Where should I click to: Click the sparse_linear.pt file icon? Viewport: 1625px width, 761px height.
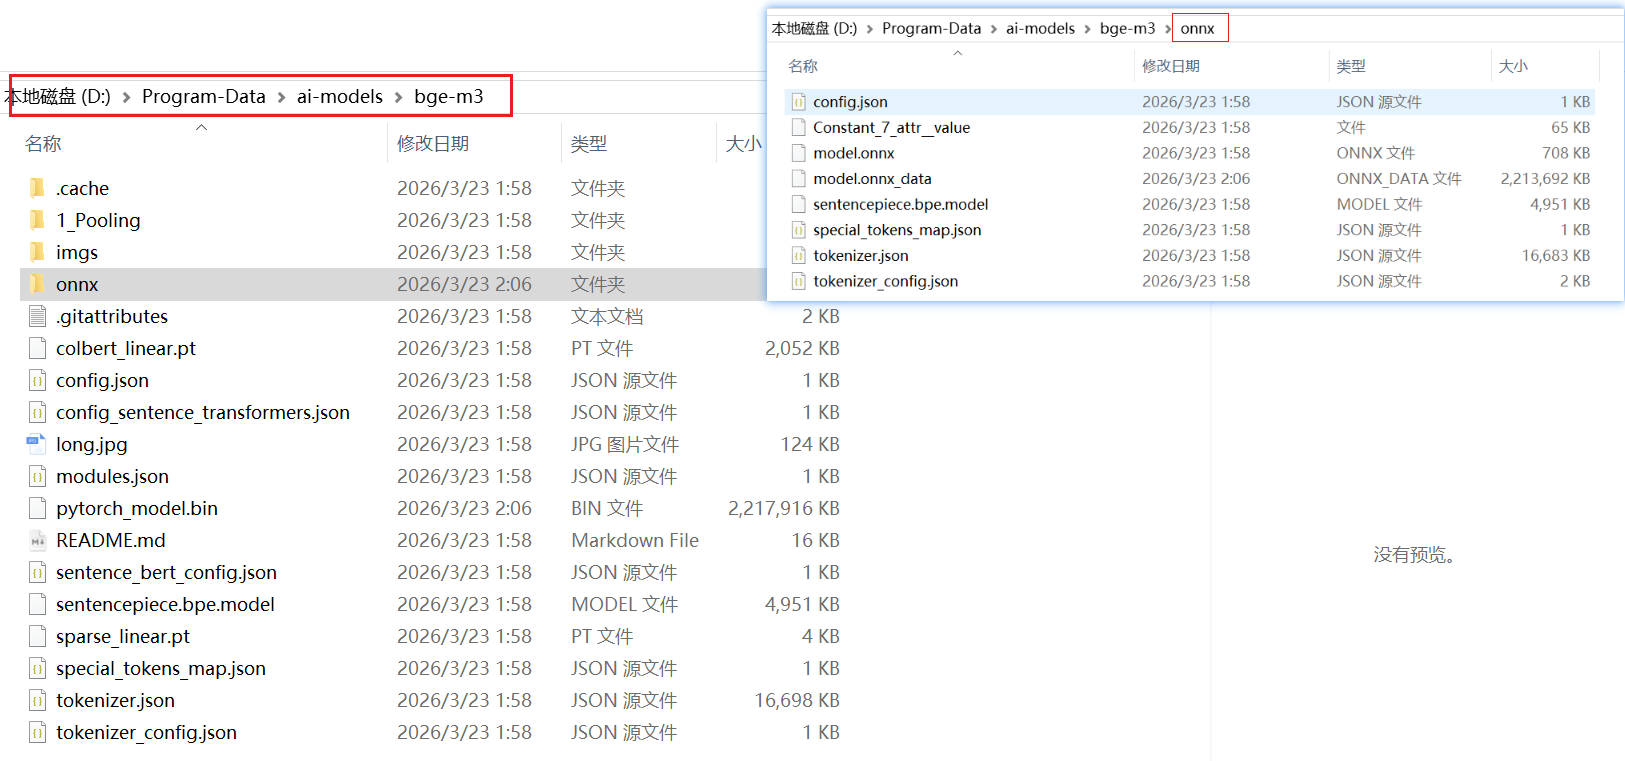click(x=37, y=636)
